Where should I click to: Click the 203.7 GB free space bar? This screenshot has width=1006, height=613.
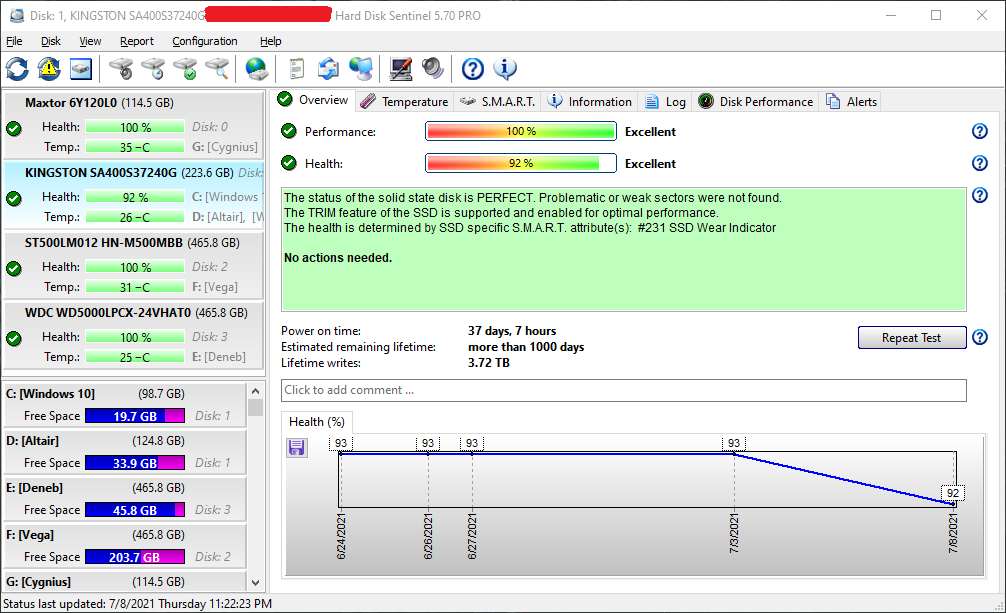click(x=135, y=557)
